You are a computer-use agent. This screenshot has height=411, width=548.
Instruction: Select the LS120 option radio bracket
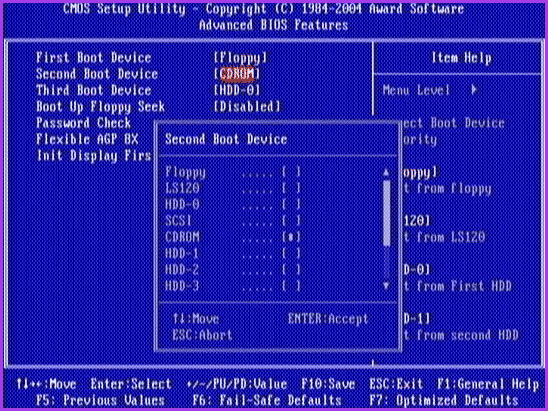click(x=291, y=188)
